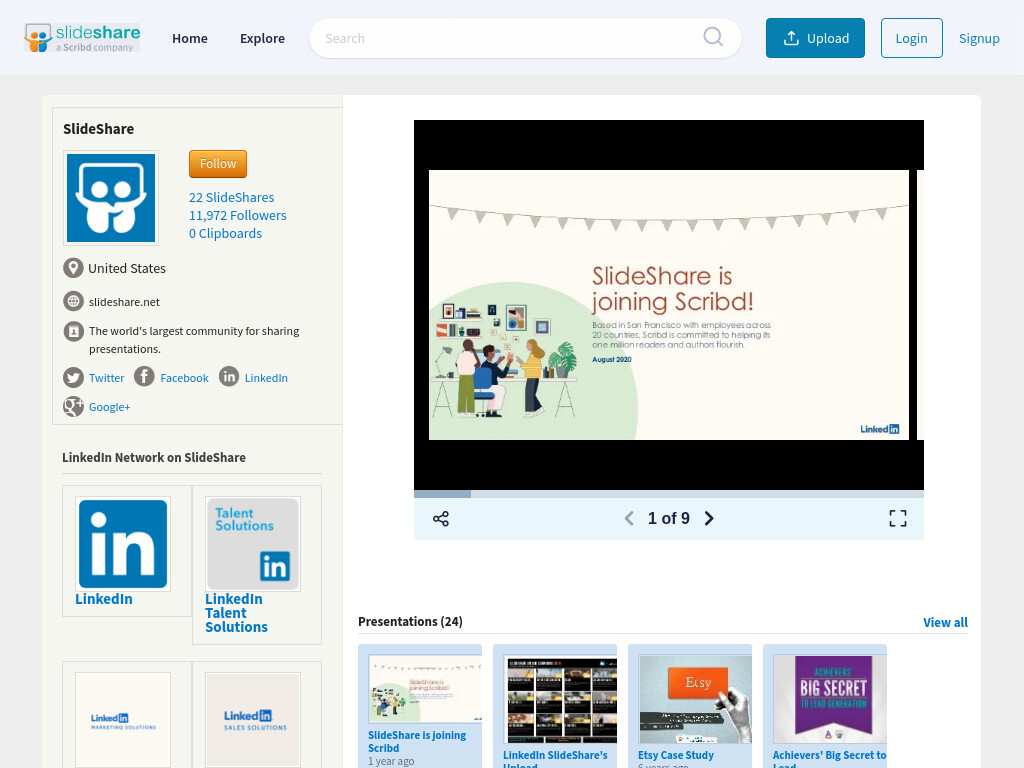Click LinkedIn Network on SlideShare heading
This screenshot has width=1024, height=768.
coord(154,457)
